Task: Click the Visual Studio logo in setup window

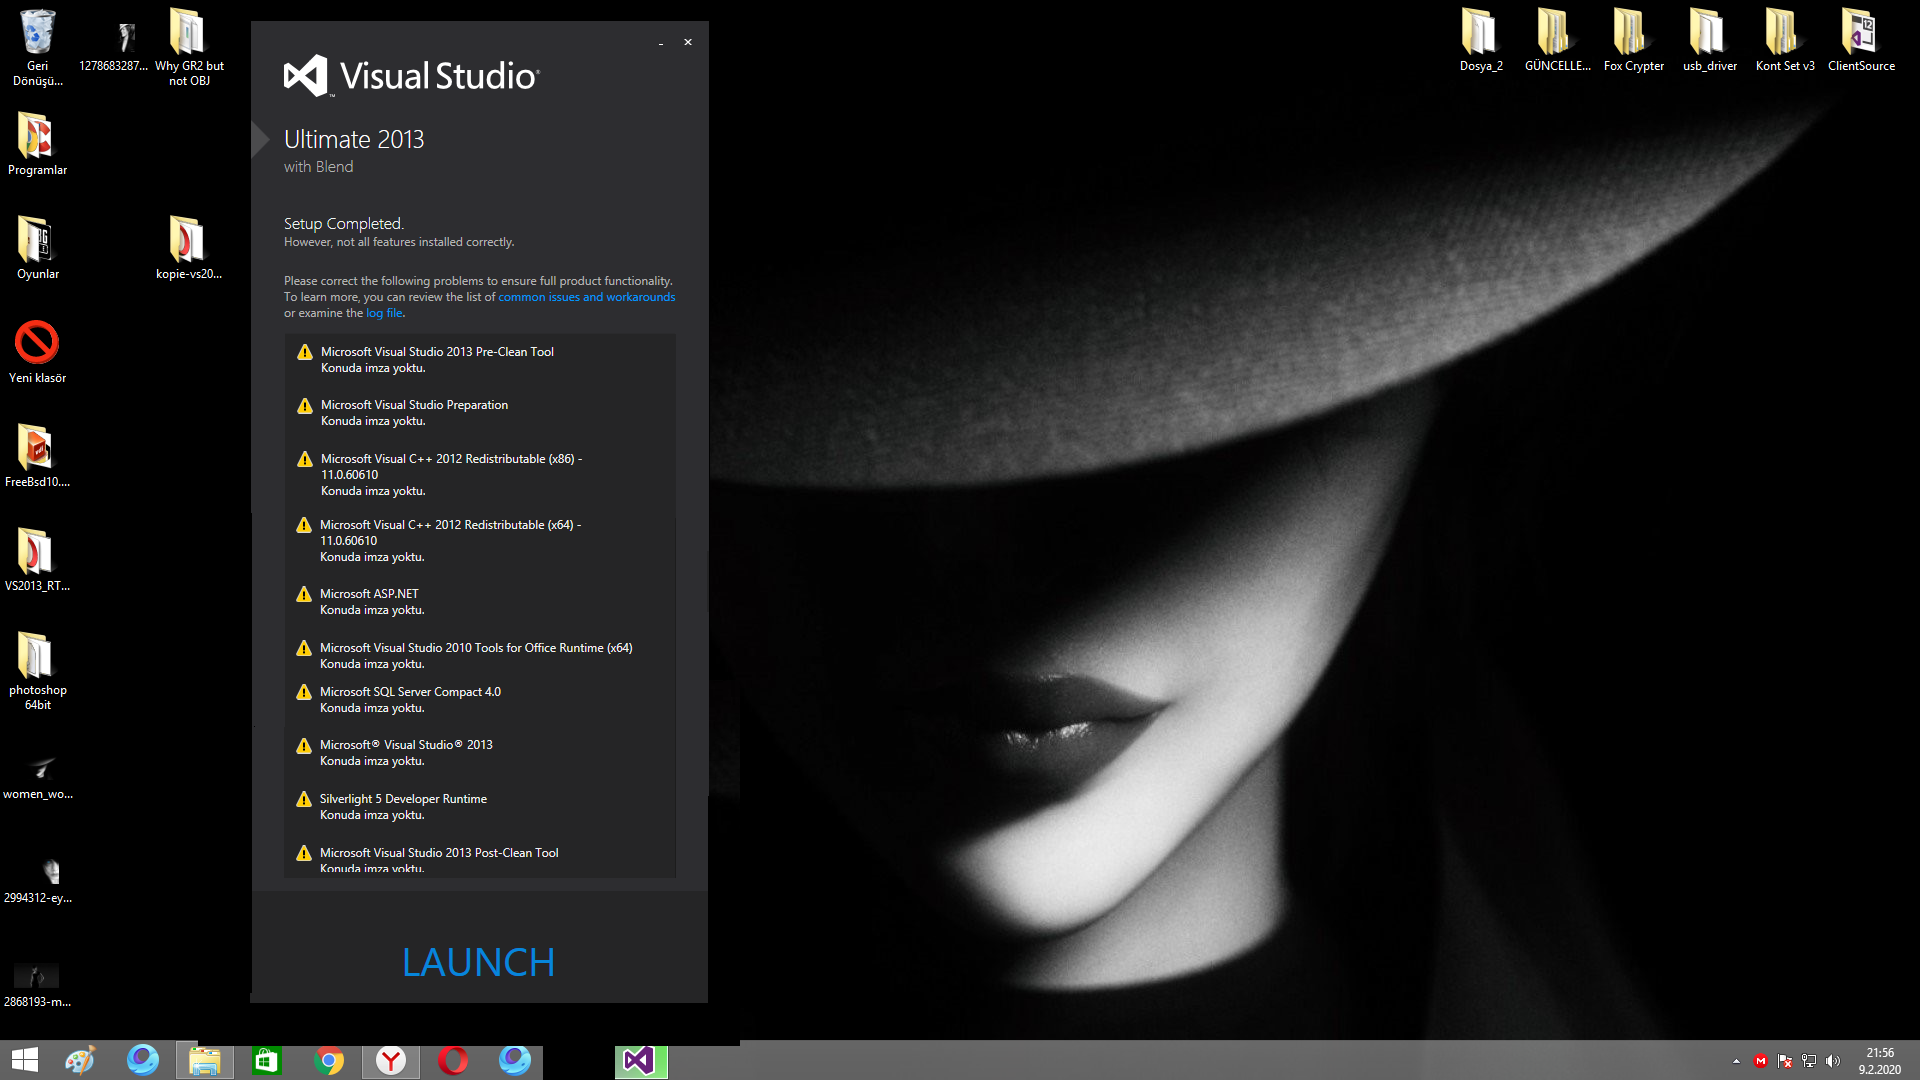Action: pyautogui.click(x=411, y=76)
